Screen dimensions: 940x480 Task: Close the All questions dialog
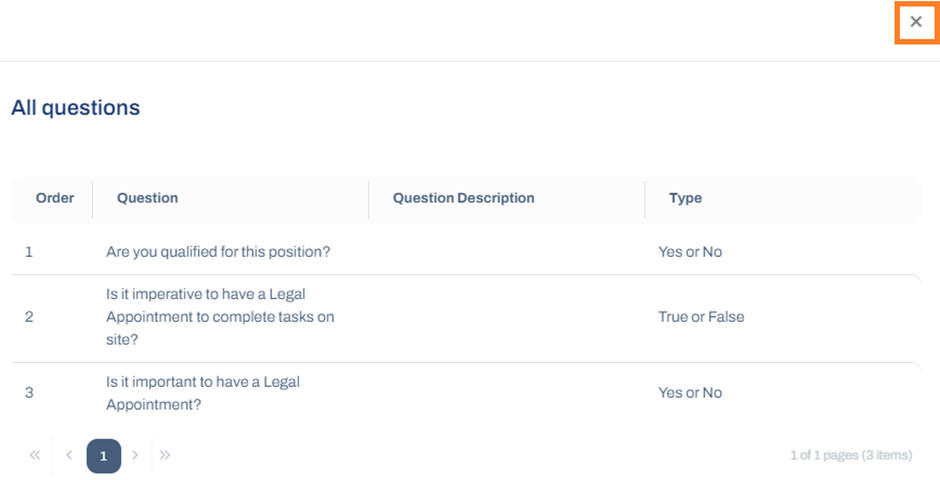pos(915,22)
